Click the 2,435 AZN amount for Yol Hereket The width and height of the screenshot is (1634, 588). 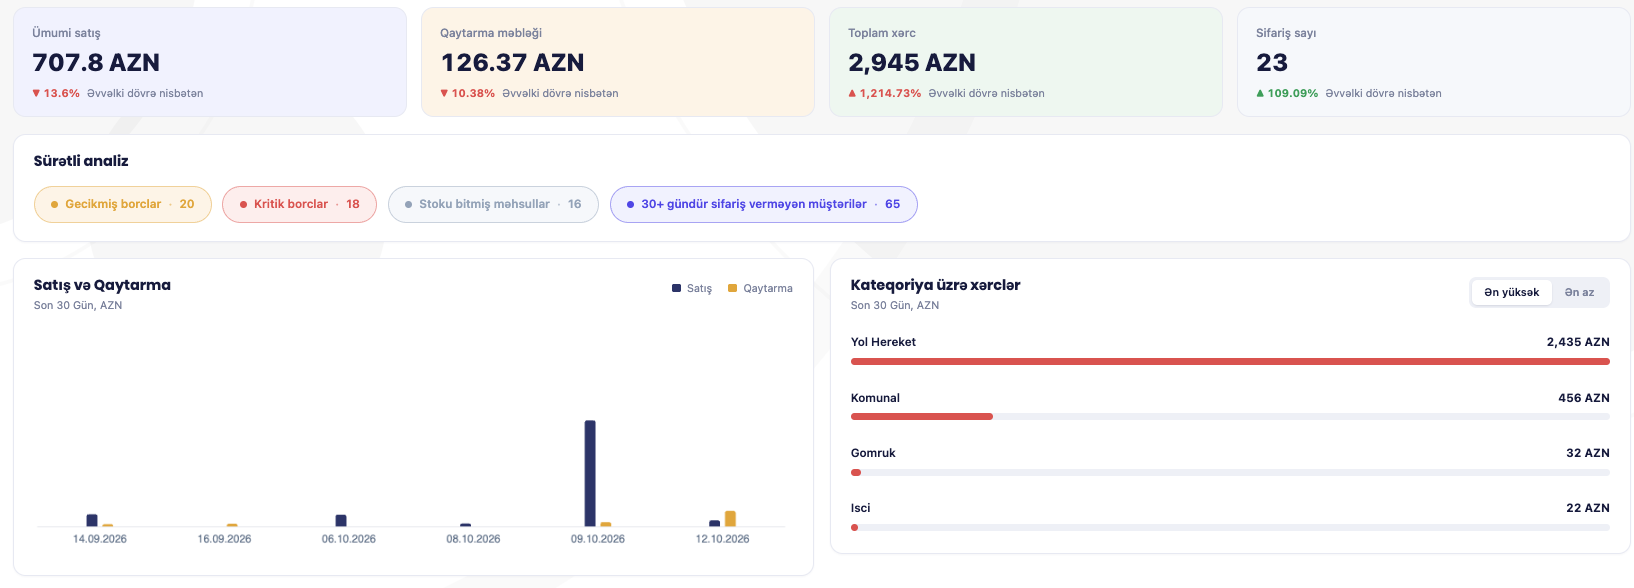click(1578, 342)
